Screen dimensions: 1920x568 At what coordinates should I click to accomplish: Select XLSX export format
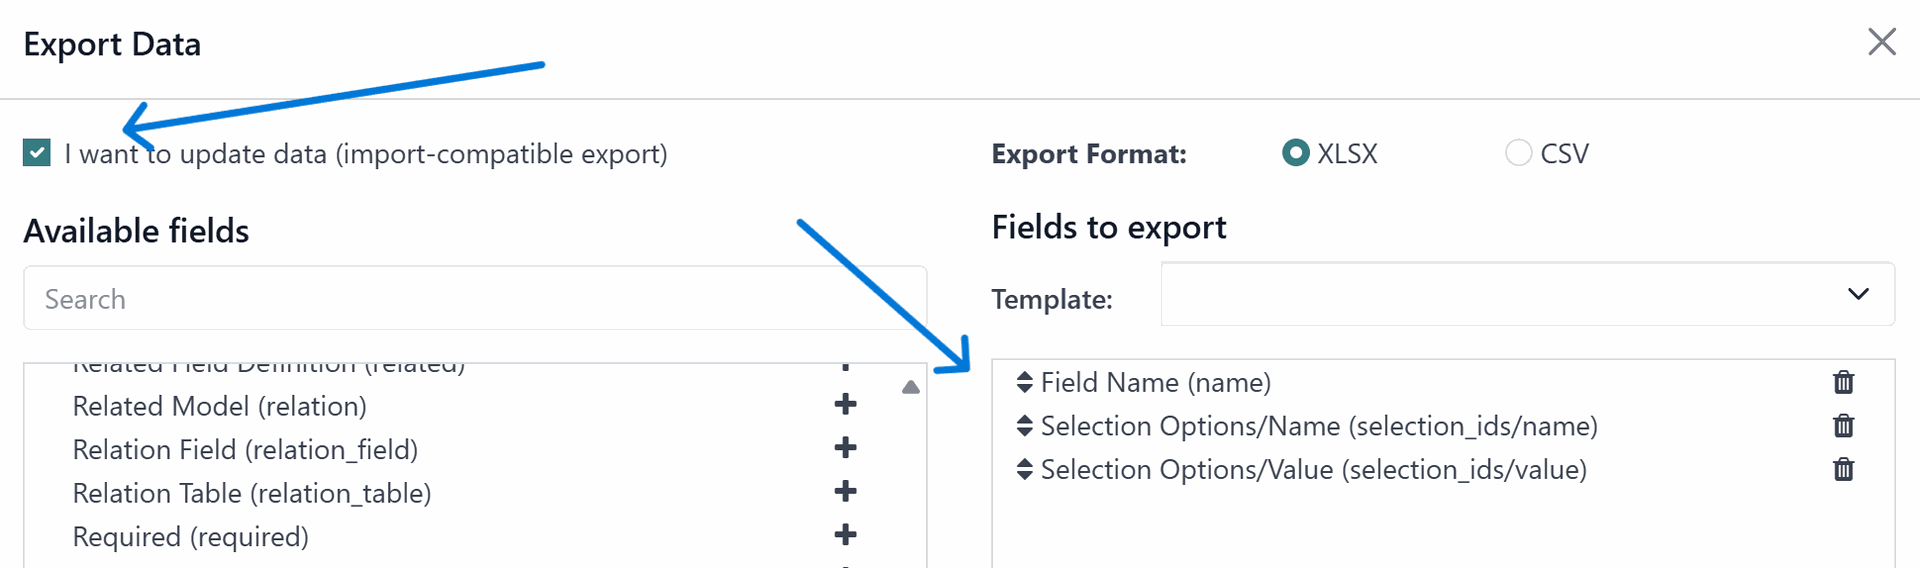pyautogui.click(x=1296, y=153)
